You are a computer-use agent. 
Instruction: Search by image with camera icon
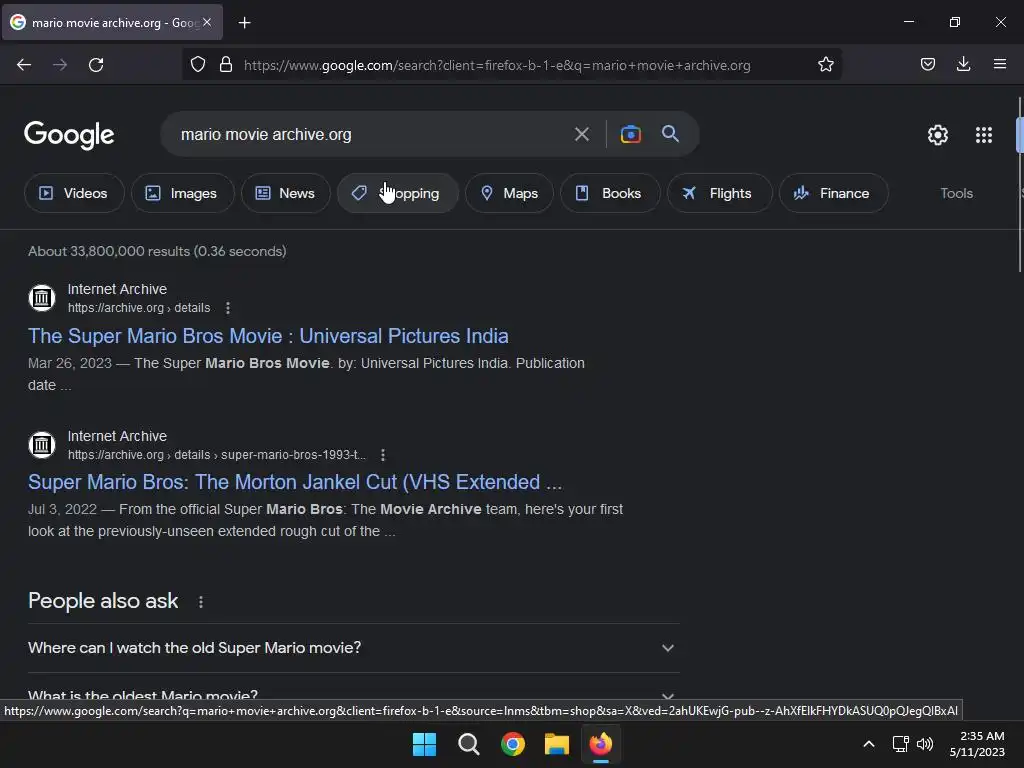click(630, 135)
